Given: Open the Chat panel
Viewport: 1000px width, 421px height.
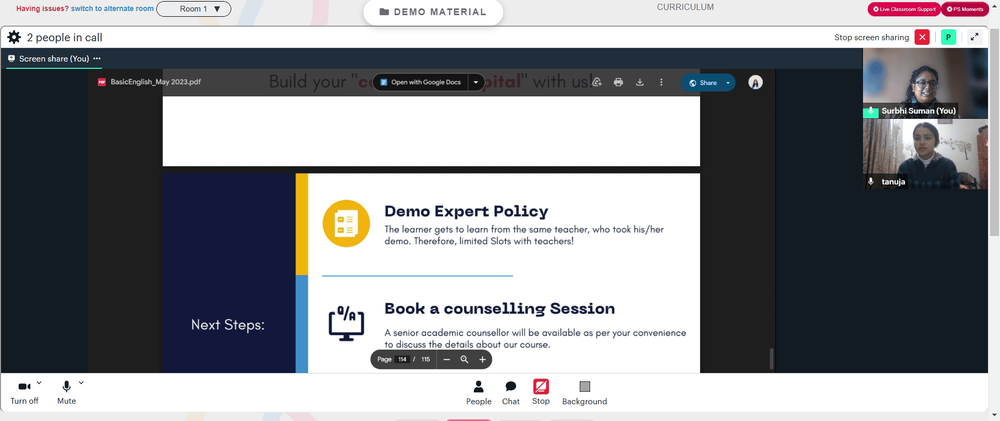Looking at the screenshot, I should [511, 392].
